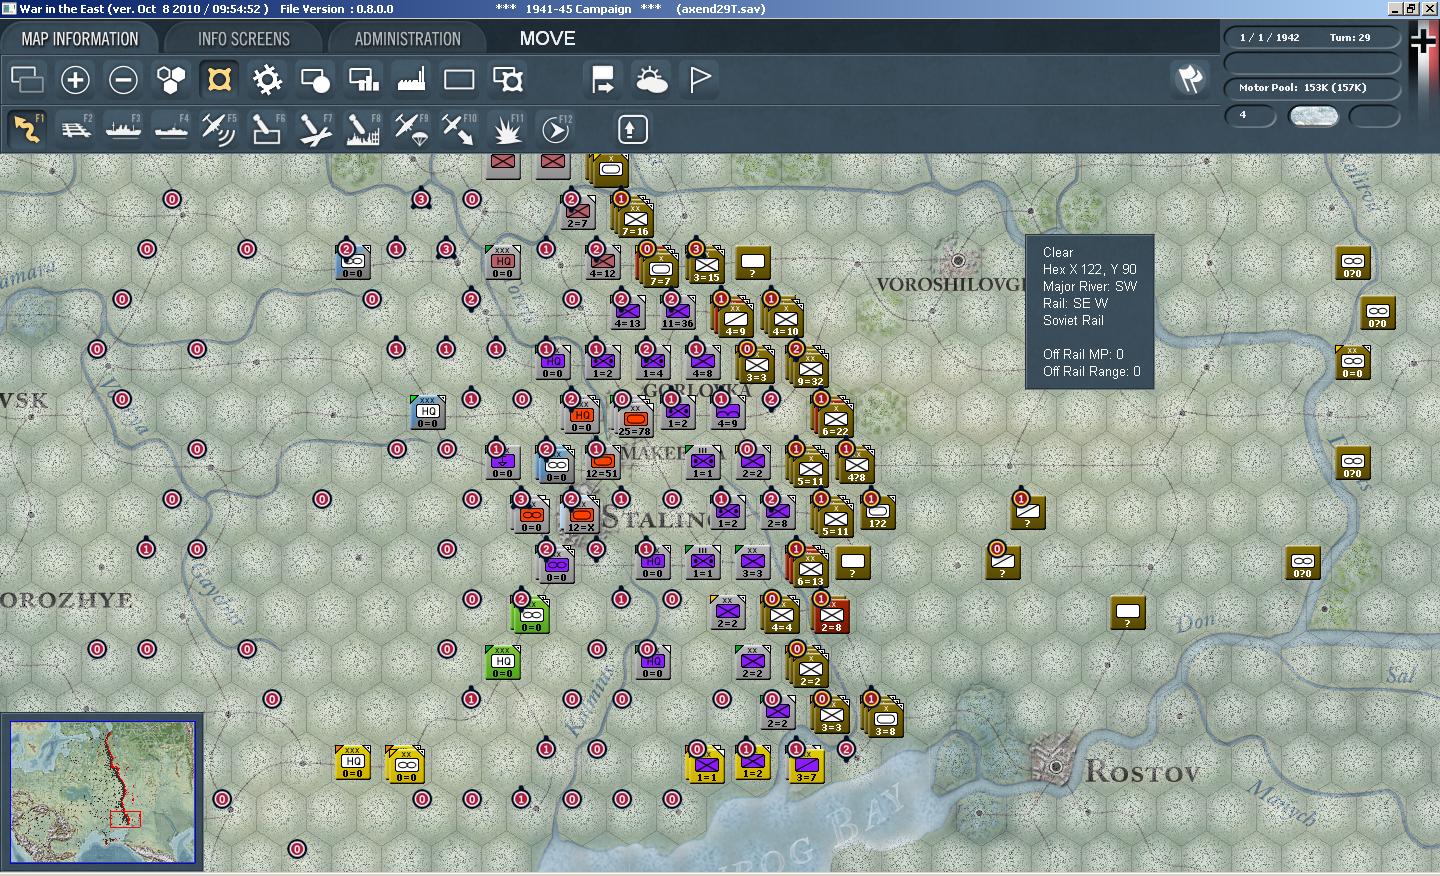
Task: Zoom out the map with minus icon
Action: point(123,79)
